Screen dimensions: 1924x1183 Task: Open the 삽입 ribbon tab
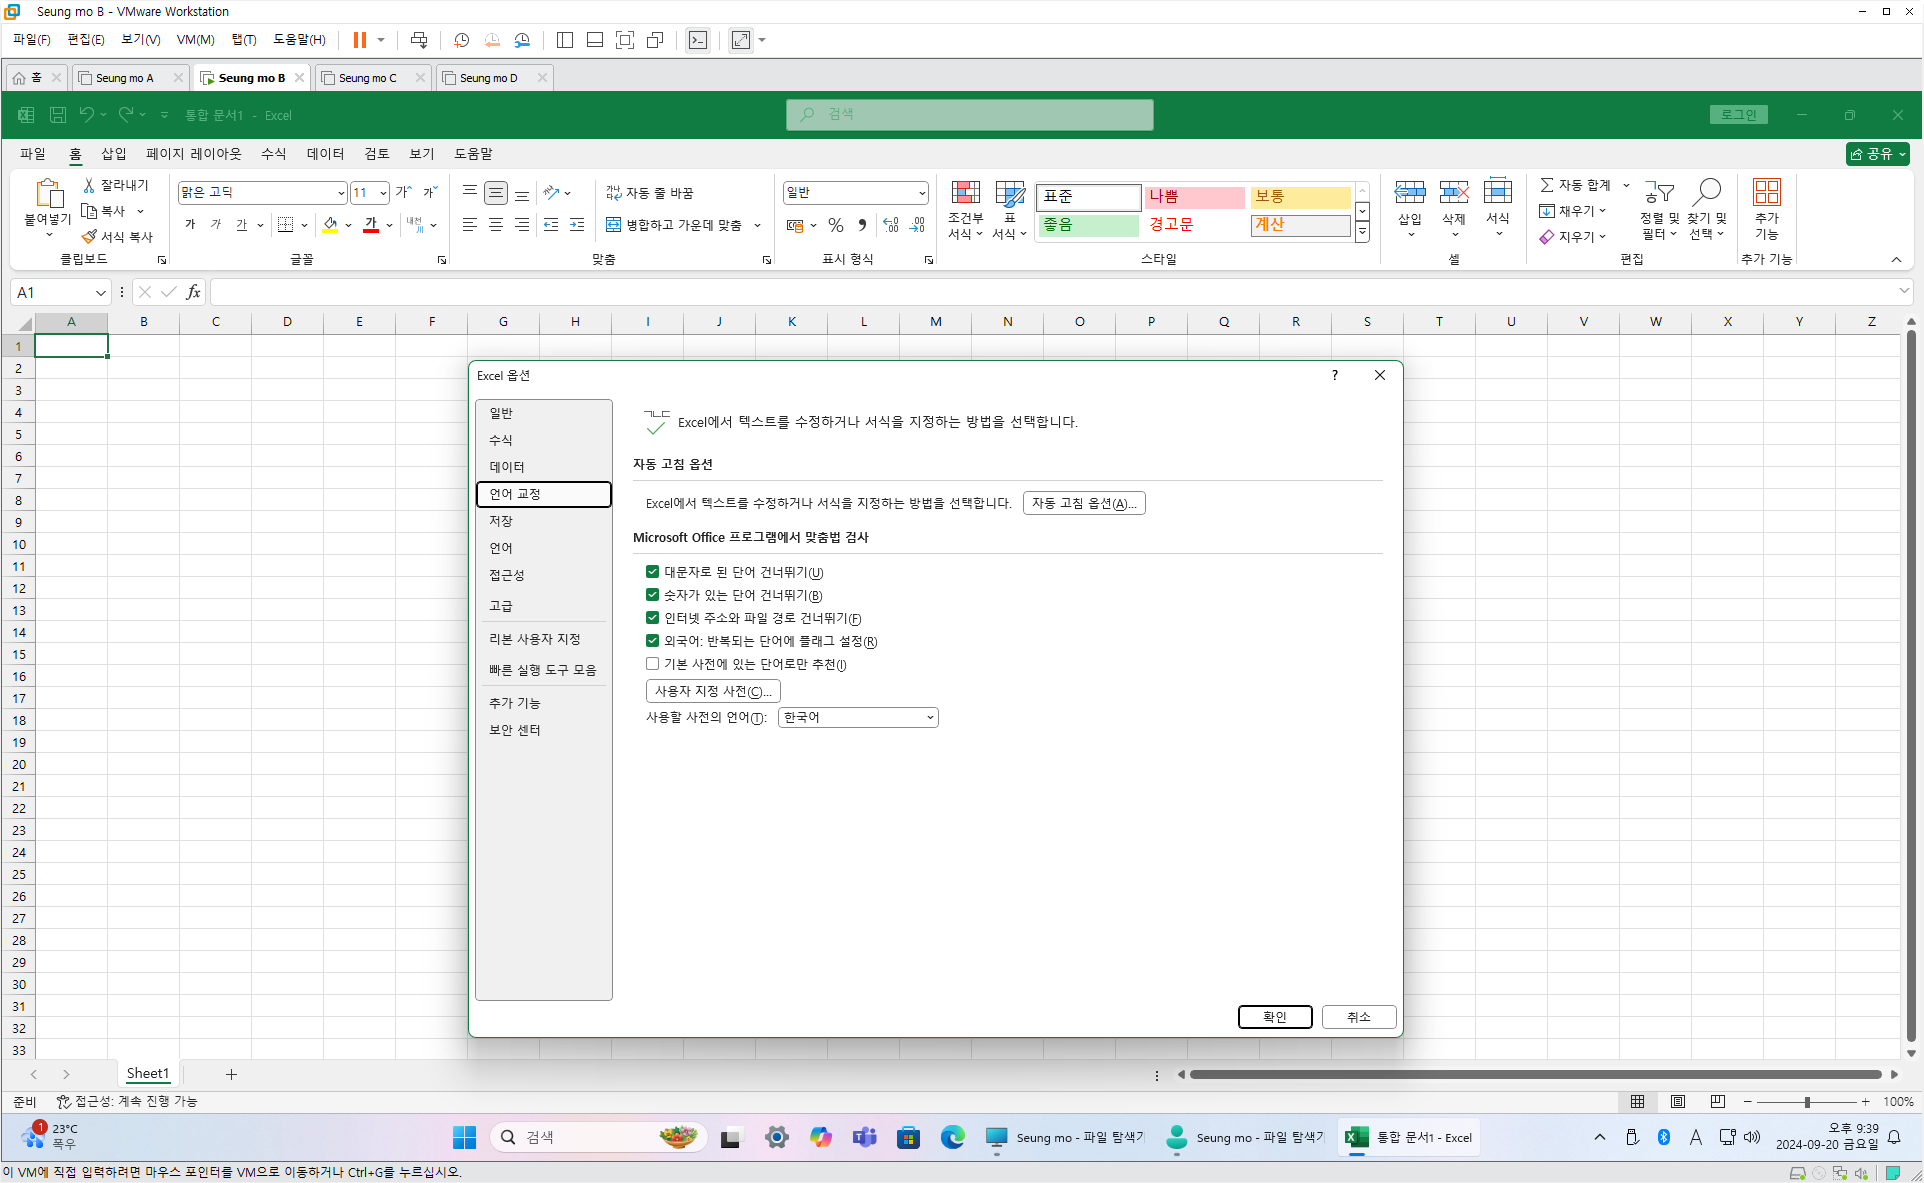tap(114, 153)
